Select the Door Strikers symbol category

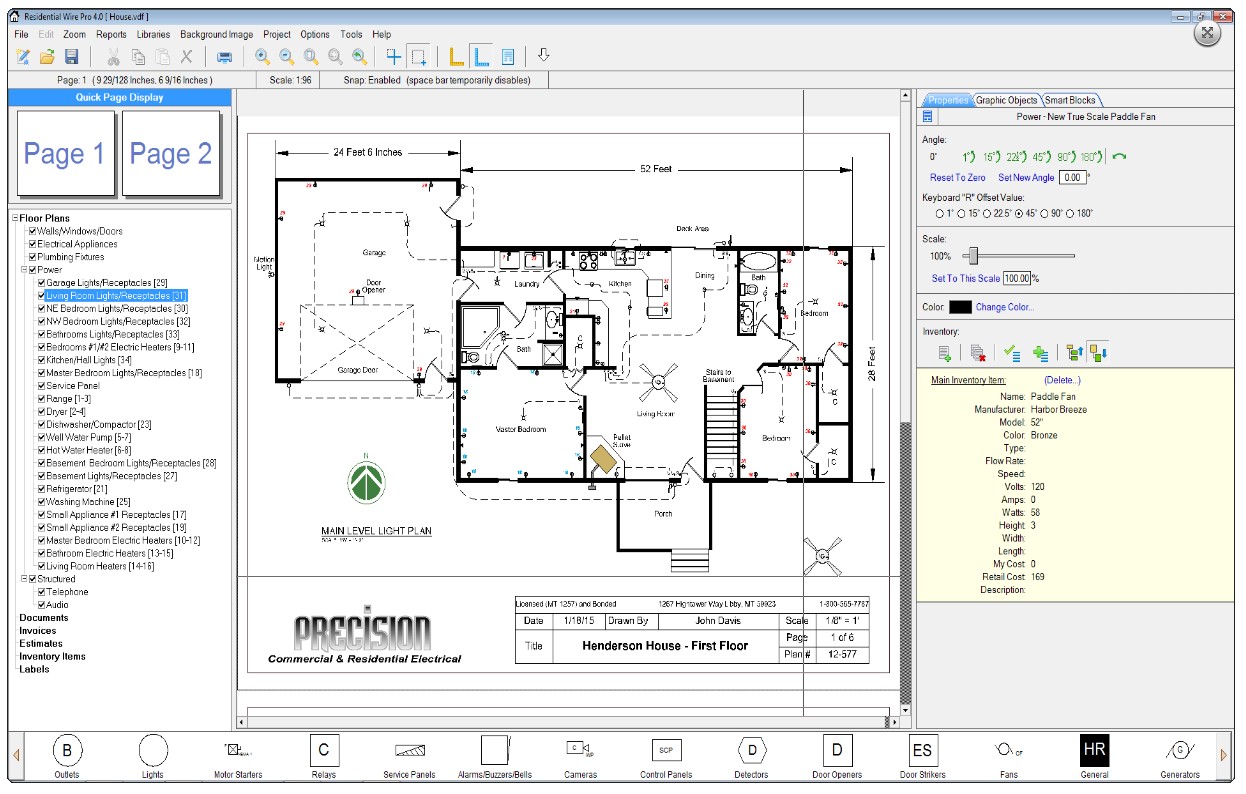(x=922, y=755)
